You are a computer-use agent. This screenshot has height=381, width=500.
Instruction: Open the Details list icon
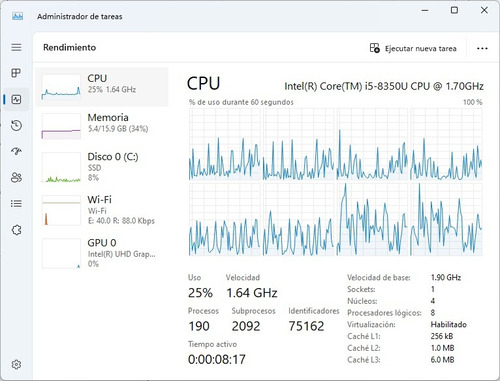coord(16,203)
